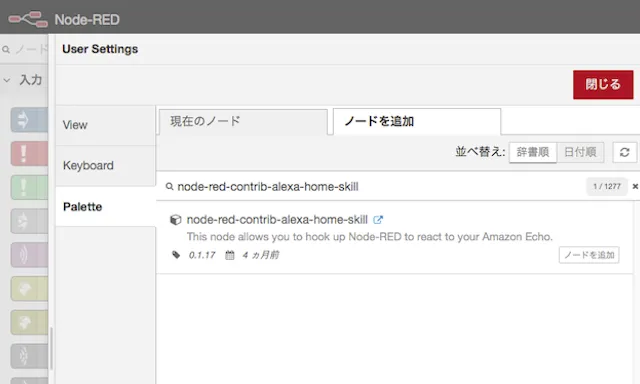Click the node-red-contrib-alexa-home-skill module name
This screenshot has width=640, height=384.
pyautogui.click(x=277, y=220)
